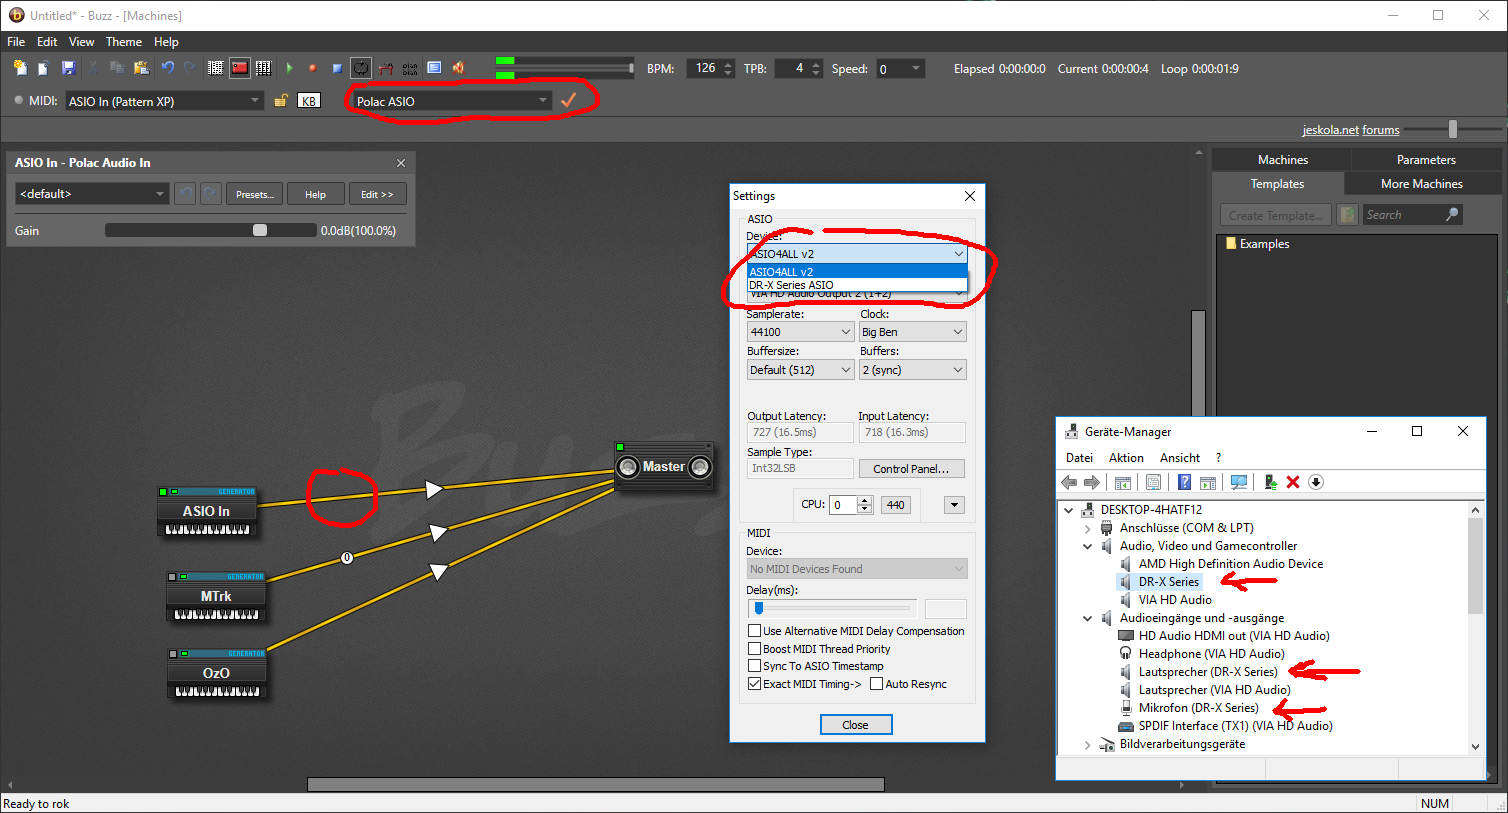1508x813 pixels.
Task: Check Use Alternative MIDI Delay Compensation
Action: (755, 631)
